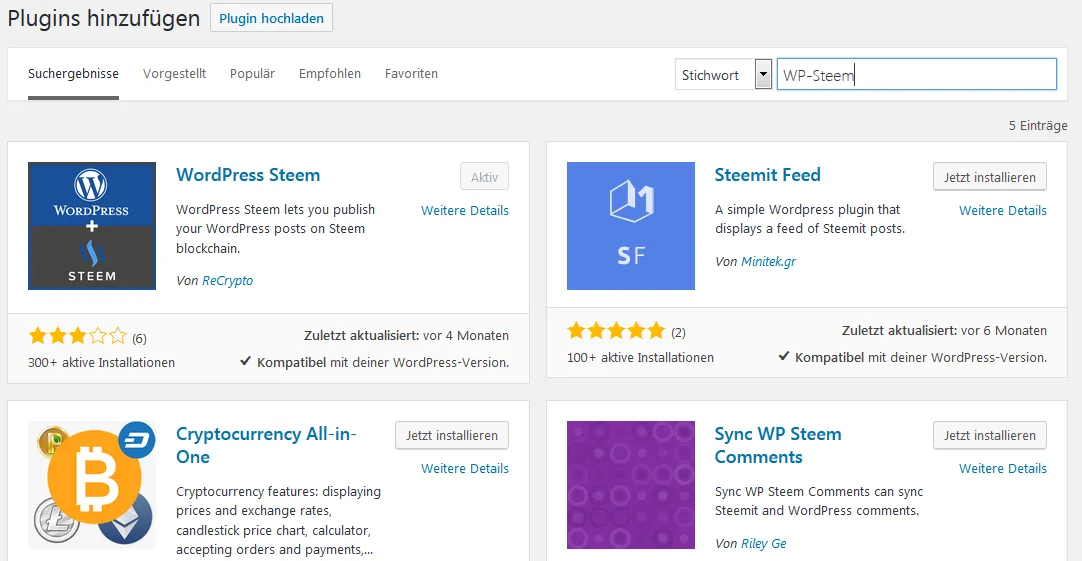The height and width of the screenshot is (561, 1082).
Task: Open the Stichwort search type dropdown
Action: click(723, 75)
